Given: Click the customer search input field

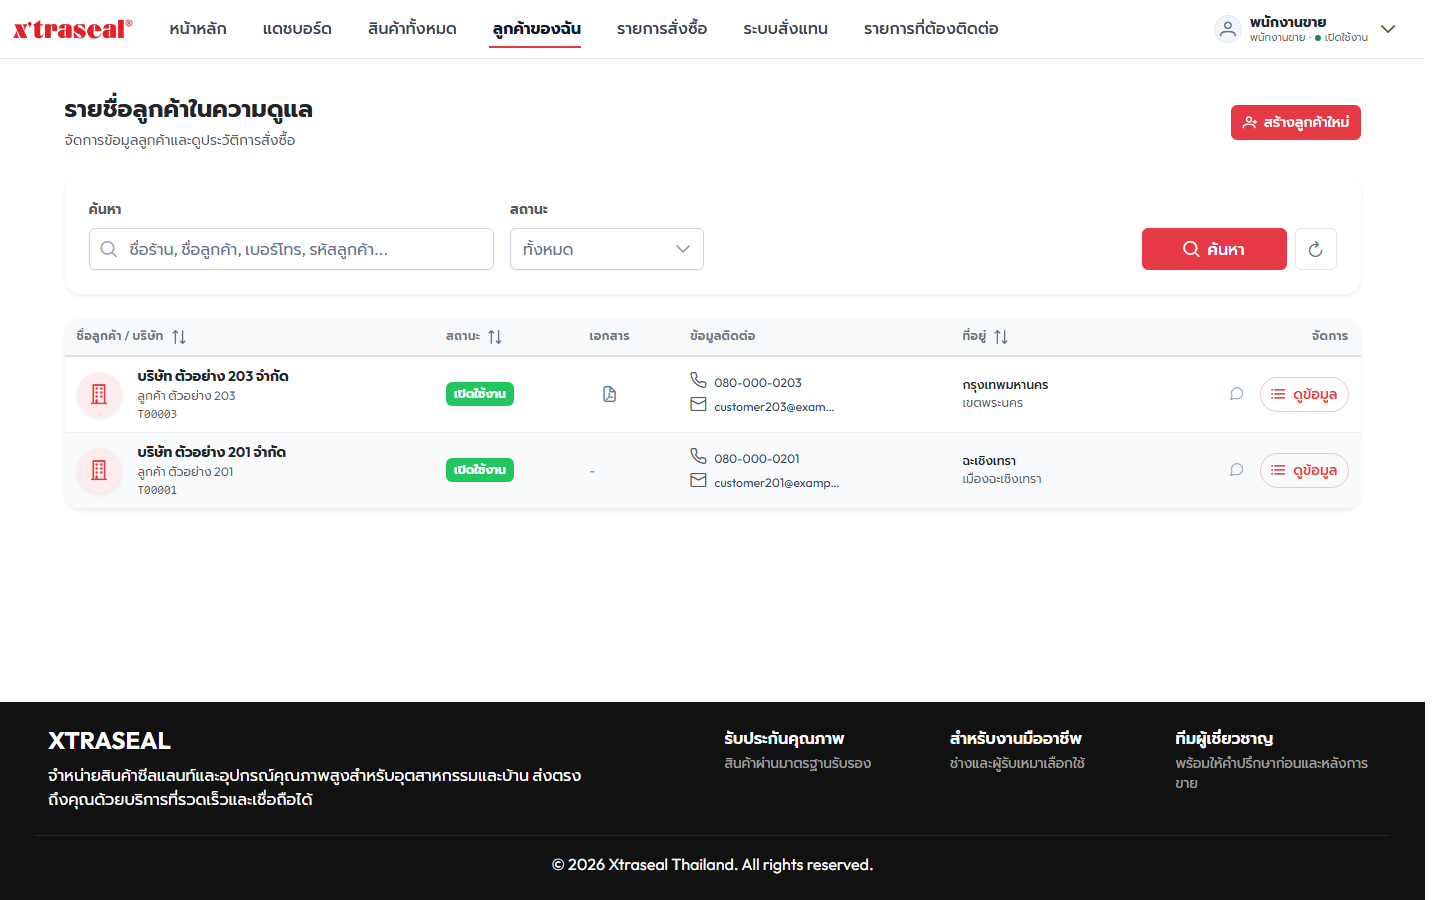Looking at the screenshot, I should click(291, 249).
